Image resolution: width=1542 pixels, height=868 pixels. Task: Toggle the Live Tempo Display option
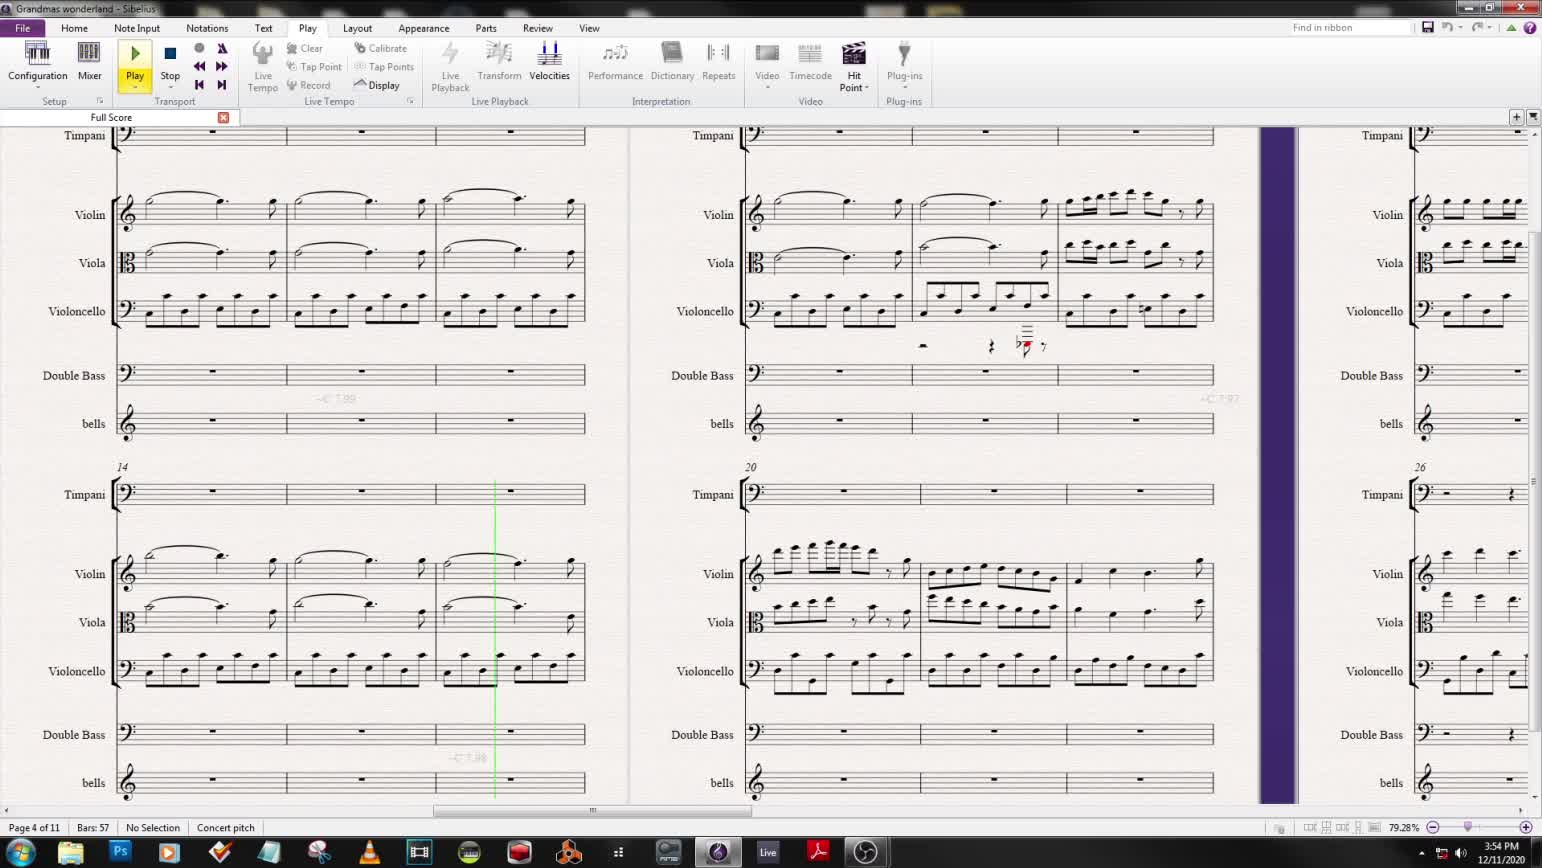377,86
